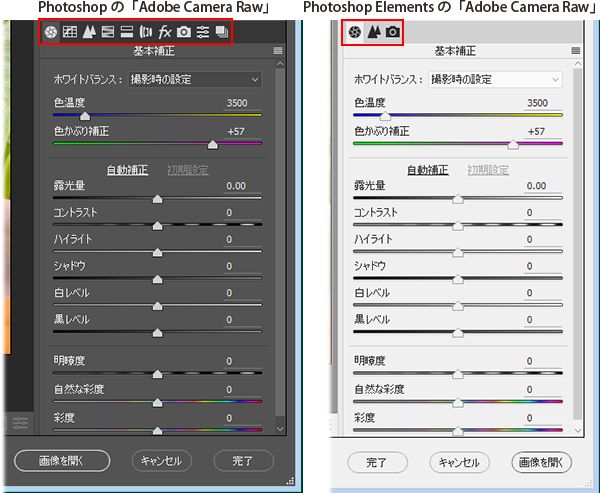Click シャドウ slider handle in Photoshop panel
Viewport: 600px width, 493px height.
click(157, 279)
